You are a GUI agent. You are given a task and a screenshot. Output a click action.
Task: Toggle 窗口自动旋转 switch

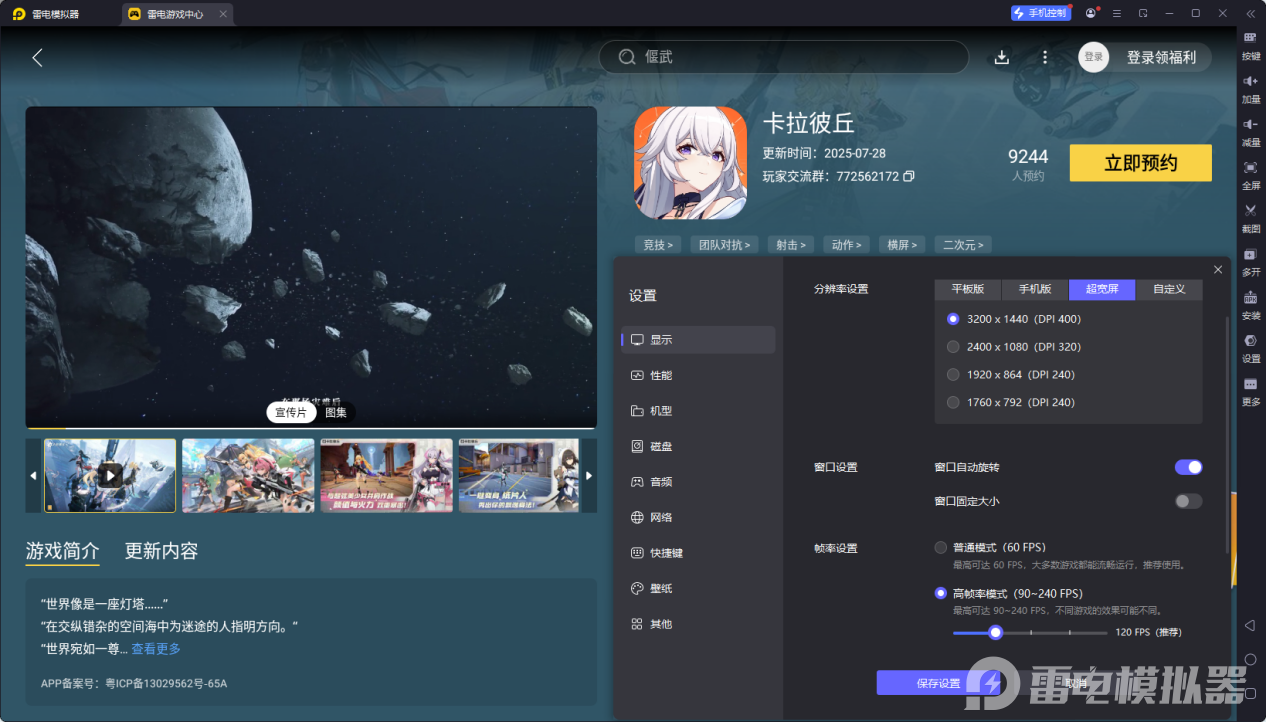(x=1188, y=467)
